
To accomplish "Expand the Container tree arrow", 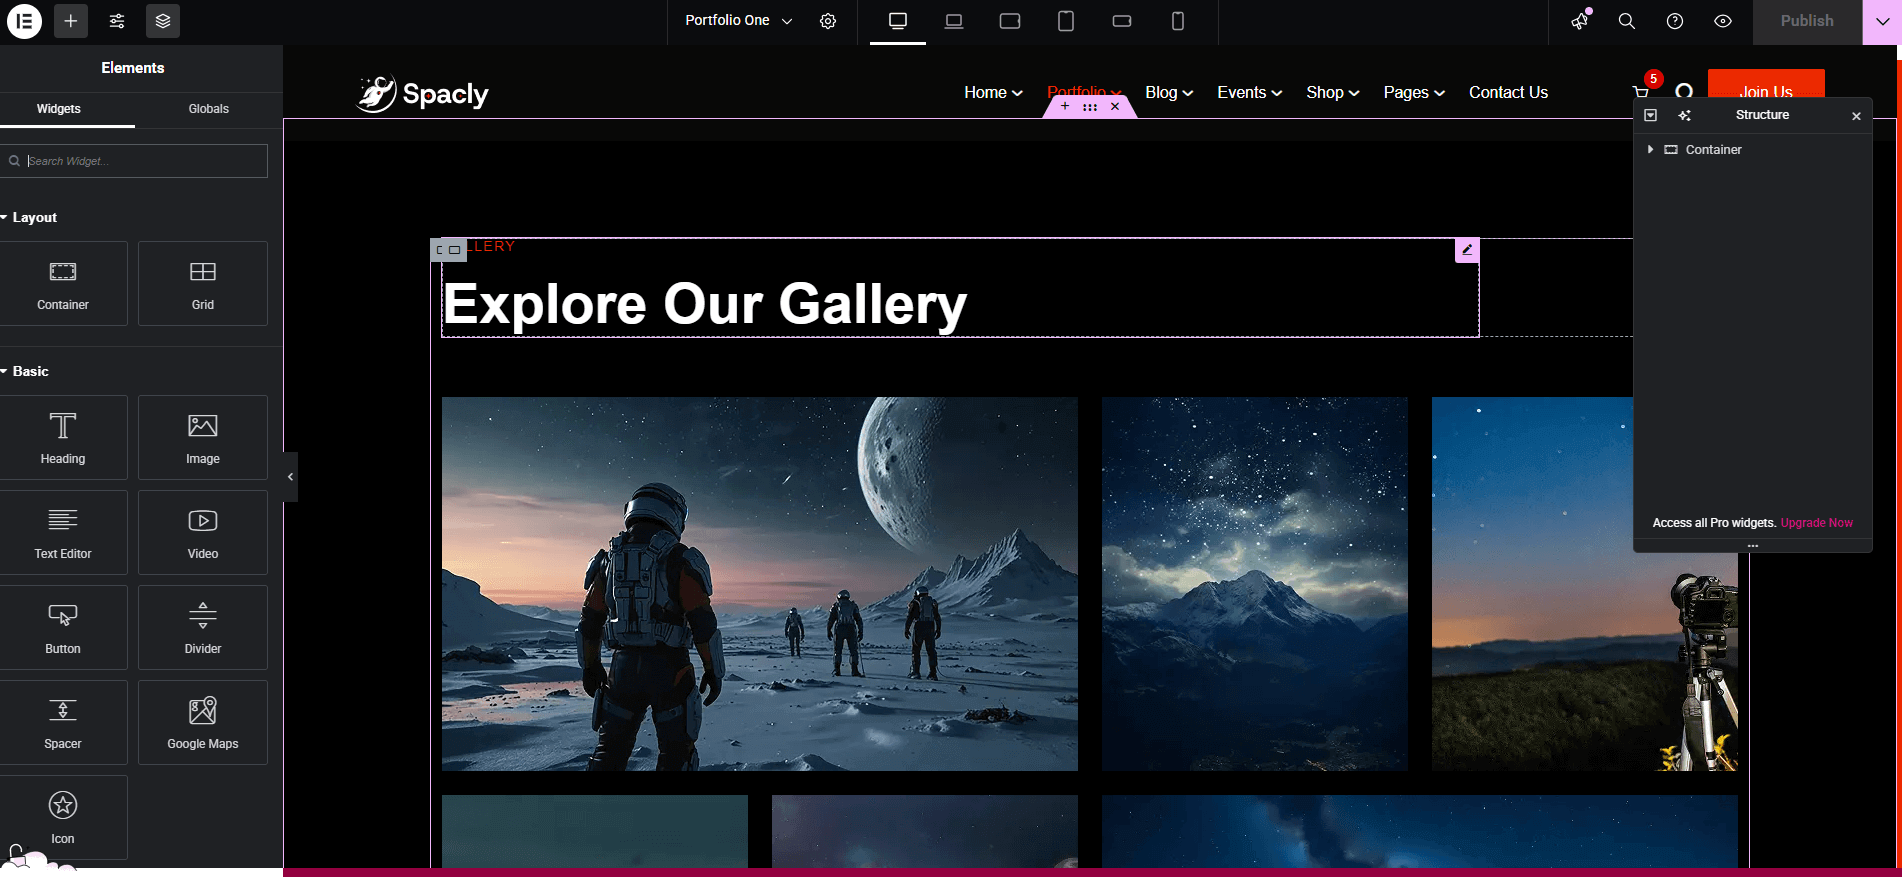I will (x=1650, y=149).
